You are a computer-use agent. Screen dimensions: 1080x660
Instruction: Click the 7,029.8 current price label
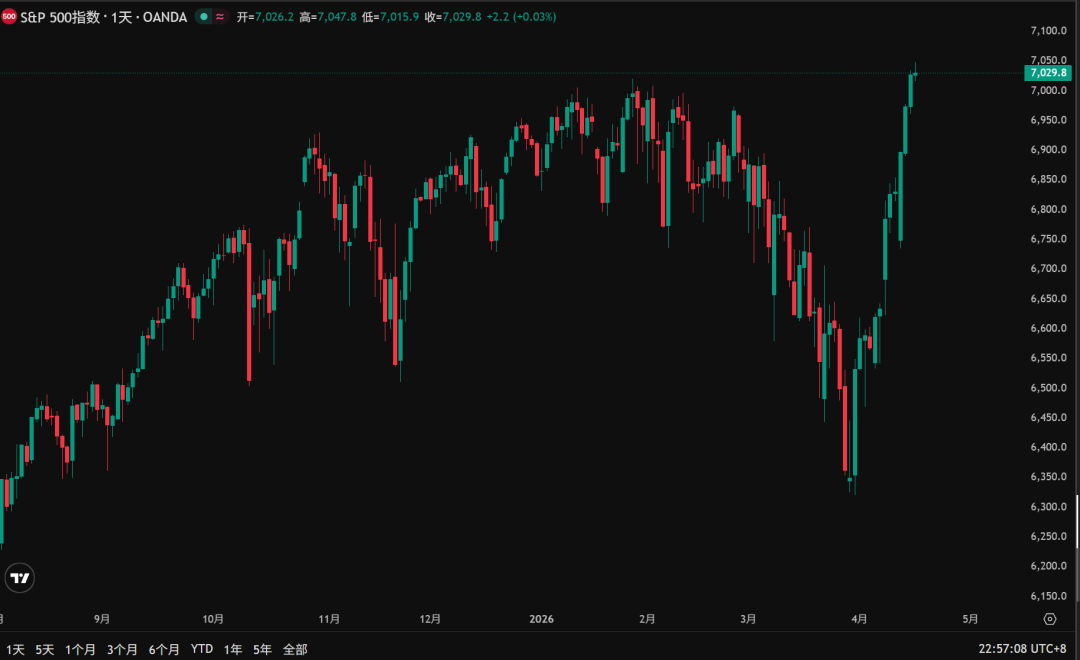pos(1047,73)
